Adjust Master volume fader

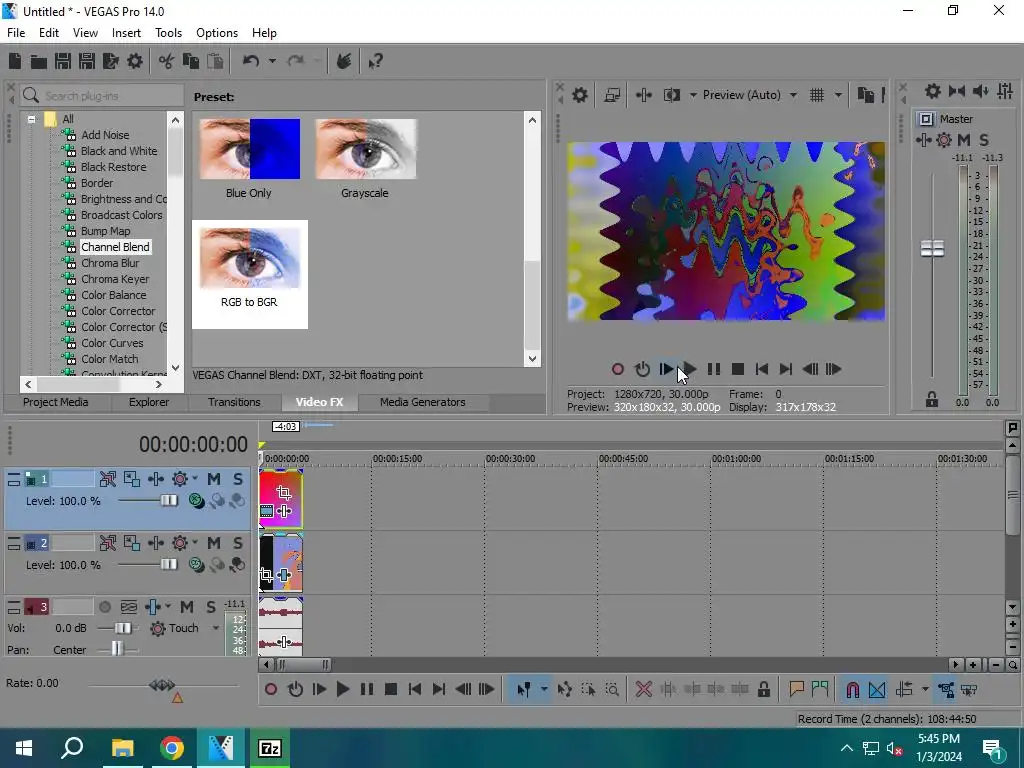[932, 249]
